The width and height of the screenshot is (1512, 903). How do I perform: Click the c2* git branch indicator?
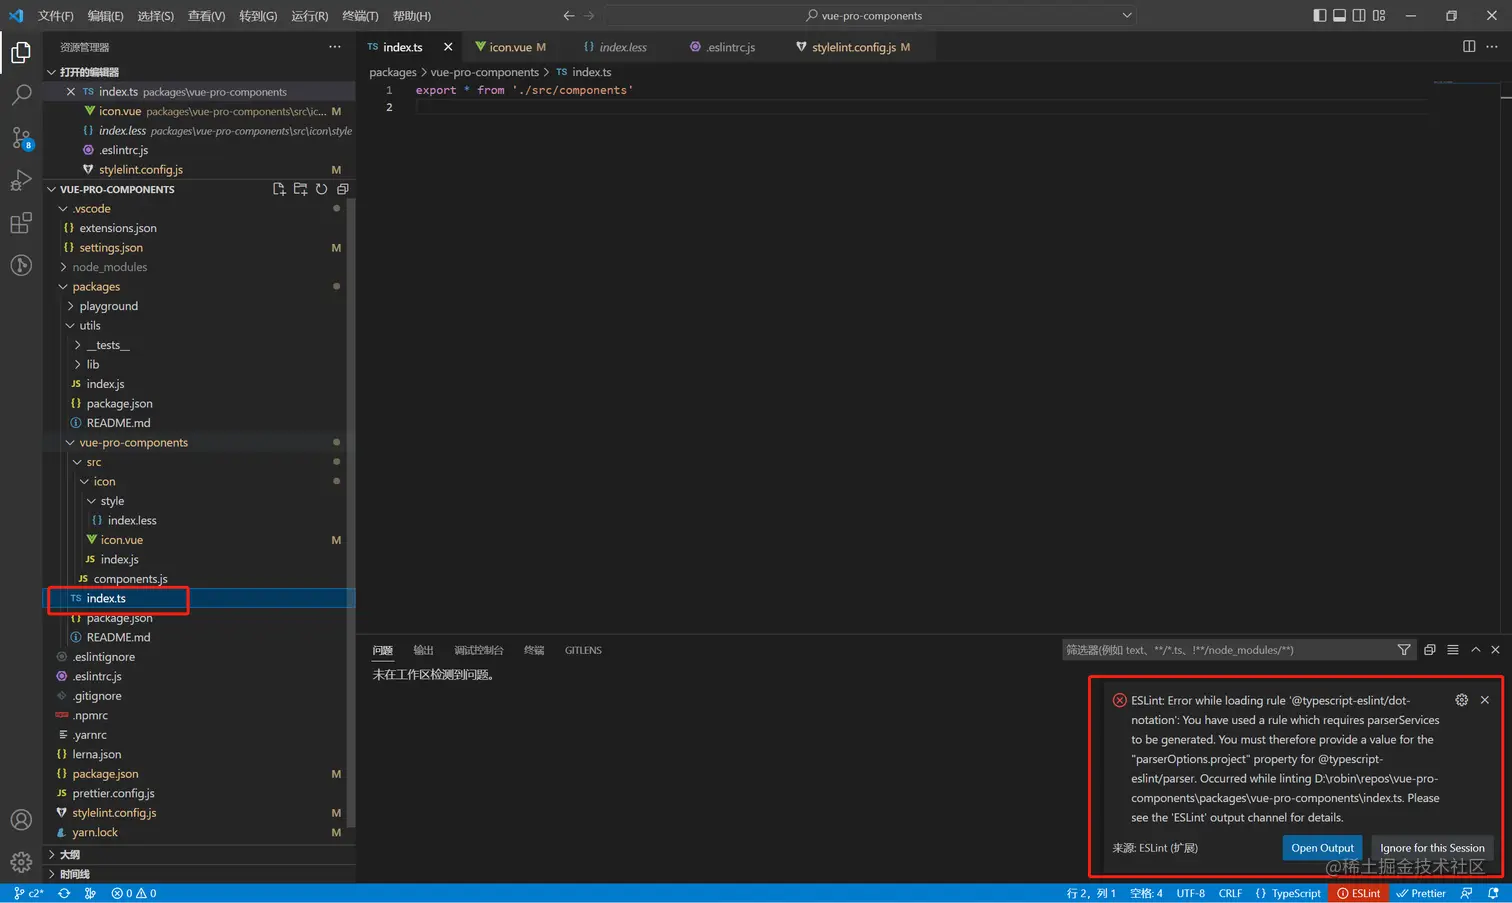point(29,893)
